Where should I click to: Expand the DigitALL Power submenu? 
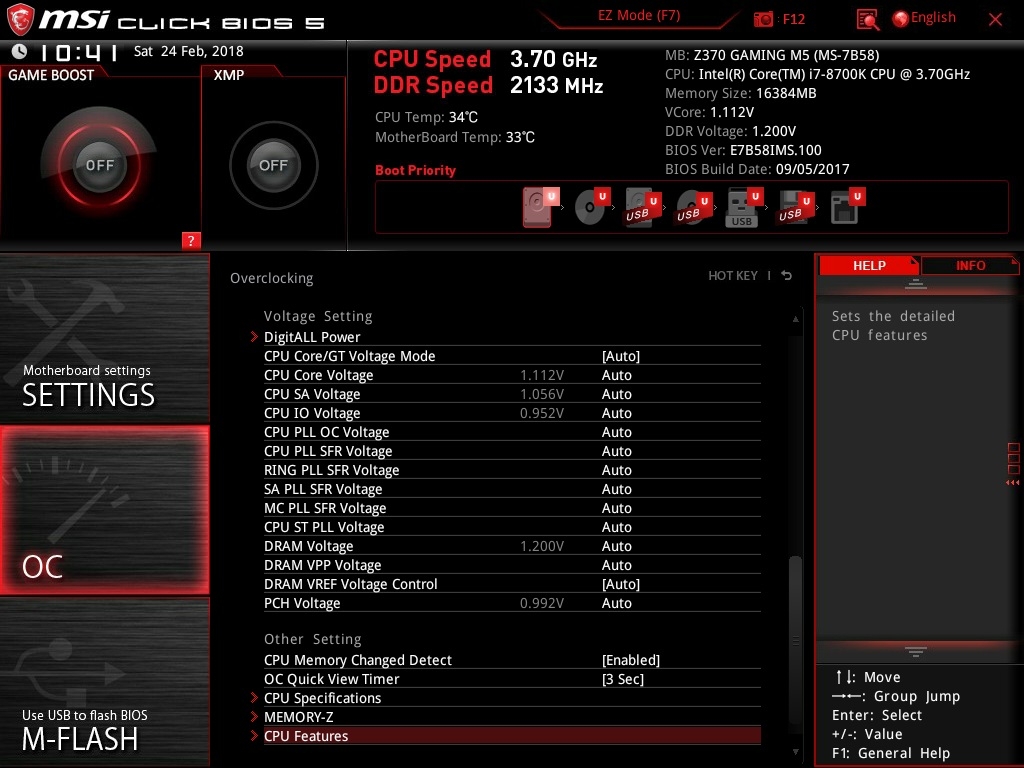click(x=312, y=337)
